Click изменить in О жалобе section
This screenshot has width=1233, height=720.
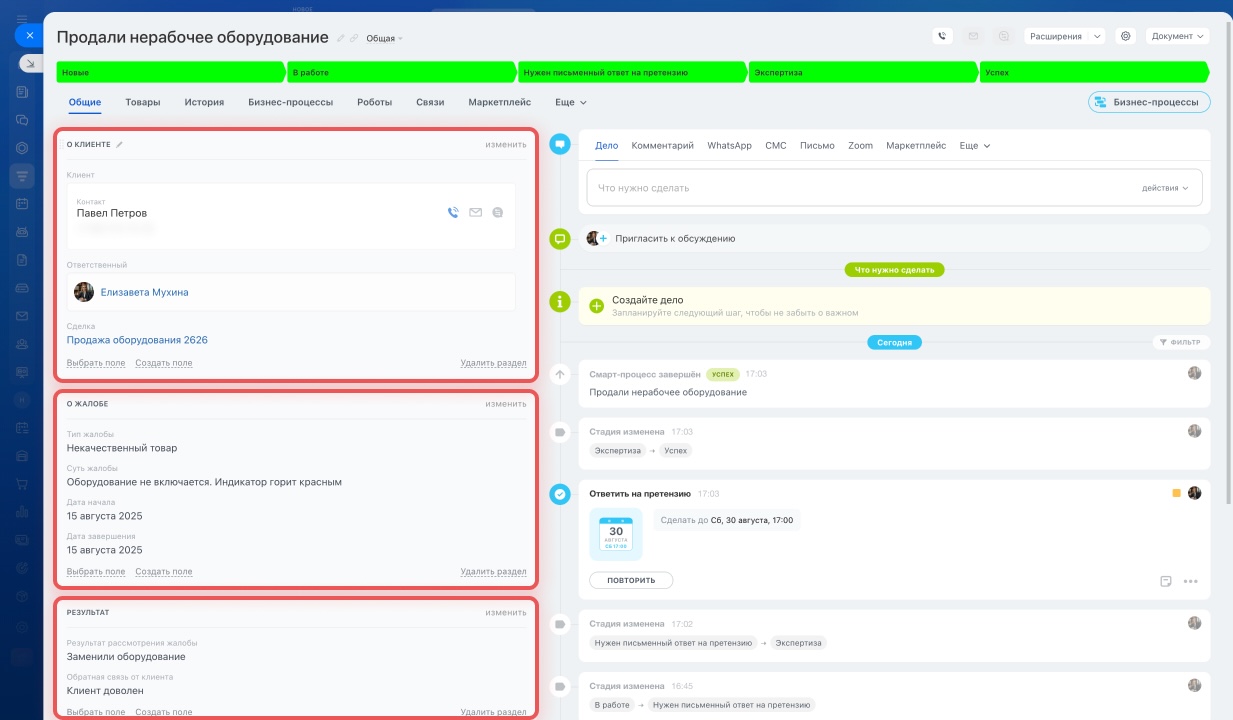(x=506, y=404)
